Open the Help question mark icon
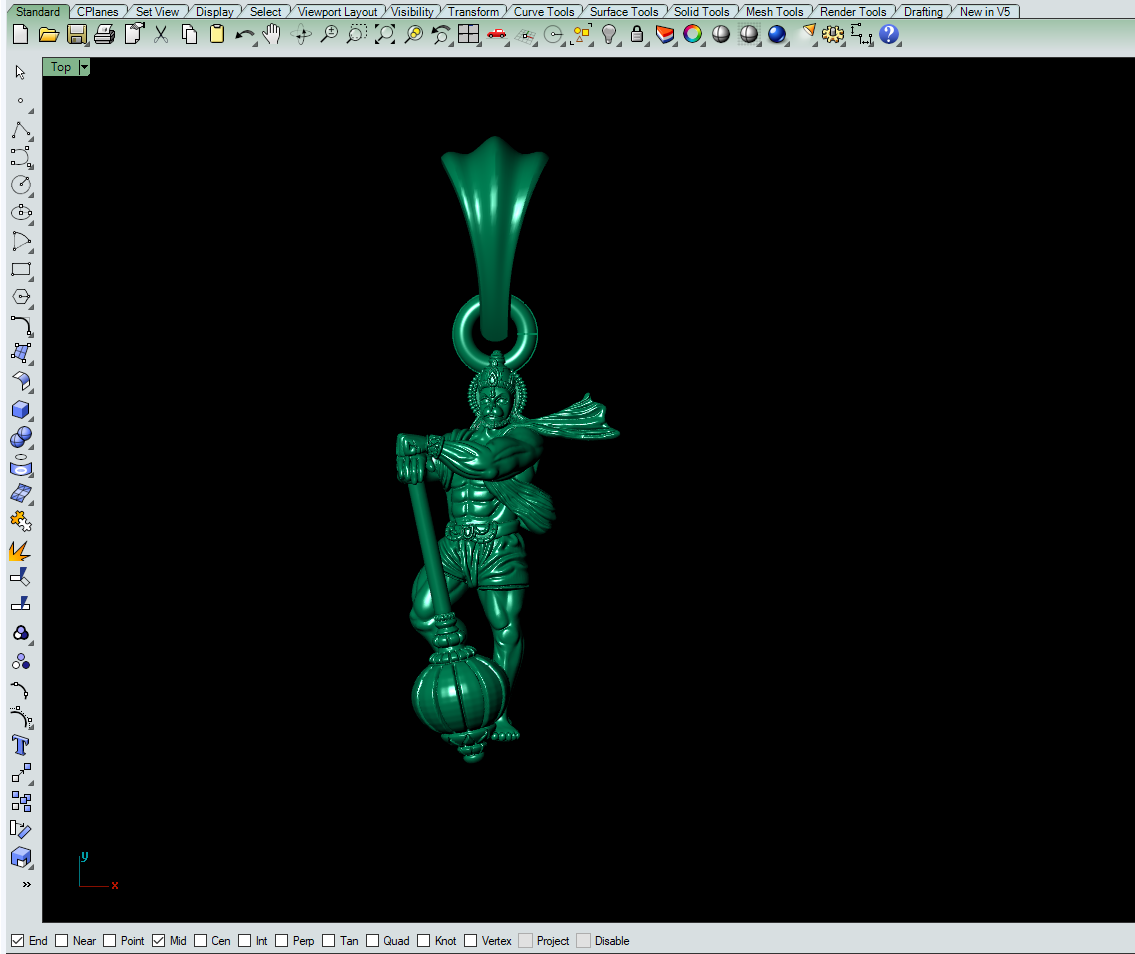 (x=889, y=35)
